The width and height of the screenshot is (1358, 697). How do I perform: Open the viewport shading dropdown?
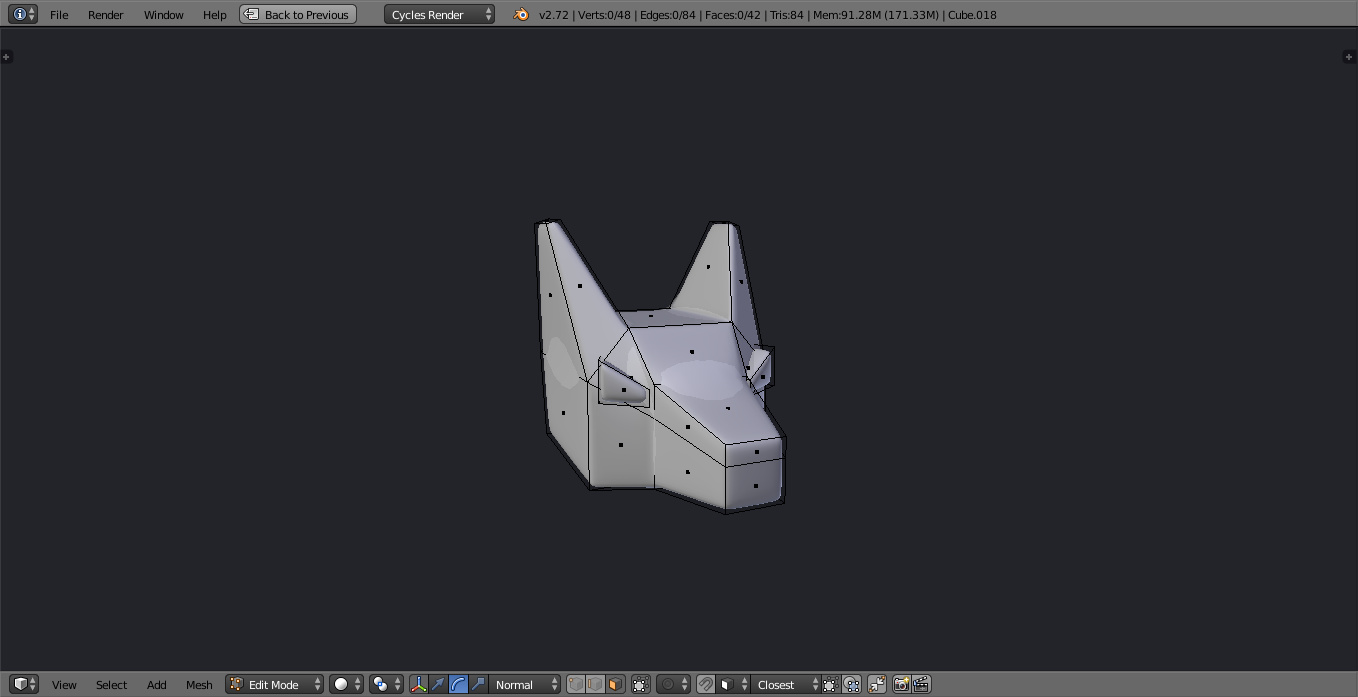click(346, 684)
